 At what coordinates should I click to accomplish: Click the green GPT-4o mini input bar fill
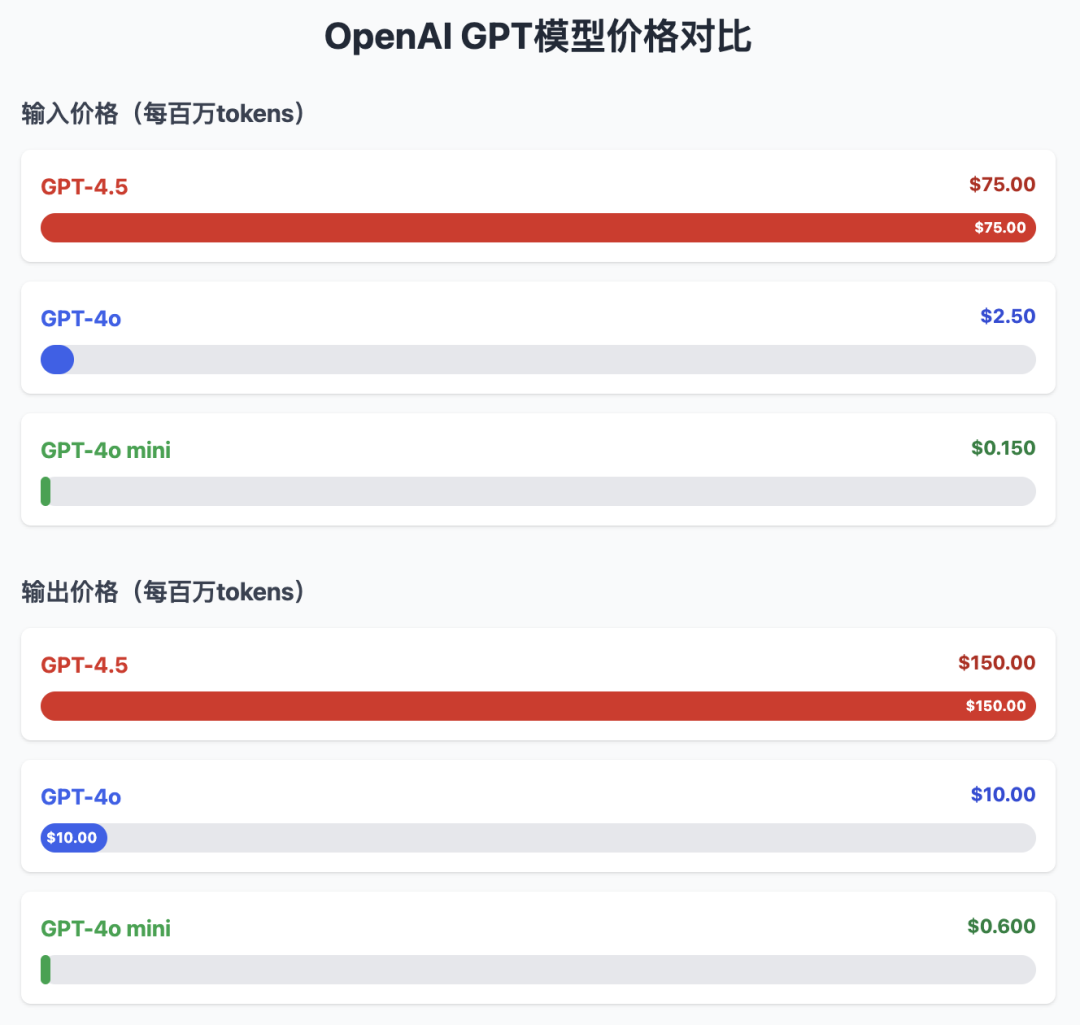[x=45, y=491]
